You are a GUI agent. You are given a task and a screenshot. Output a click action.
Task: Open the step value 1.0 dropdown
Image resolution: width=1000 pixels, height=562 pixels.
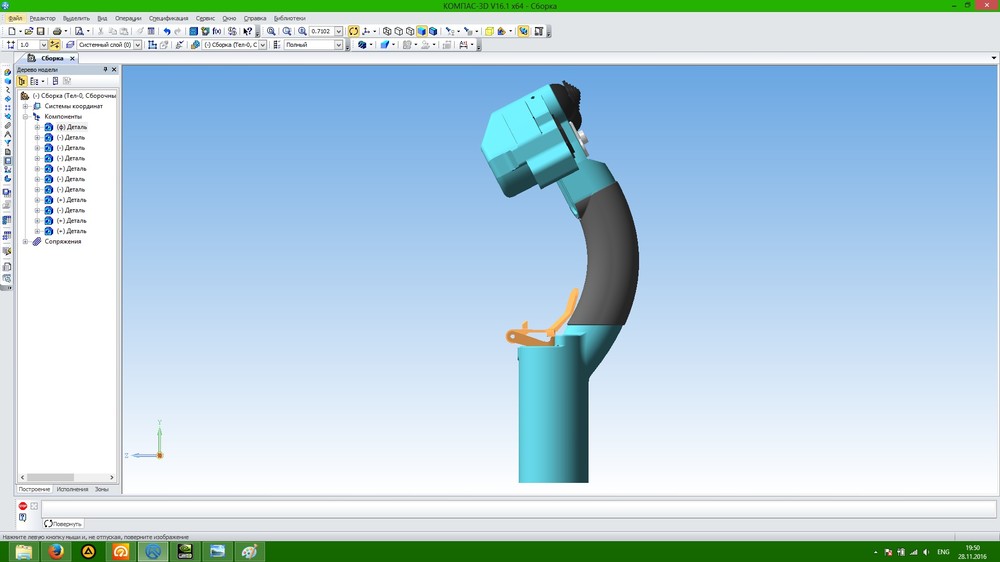[x=43, y=45]
